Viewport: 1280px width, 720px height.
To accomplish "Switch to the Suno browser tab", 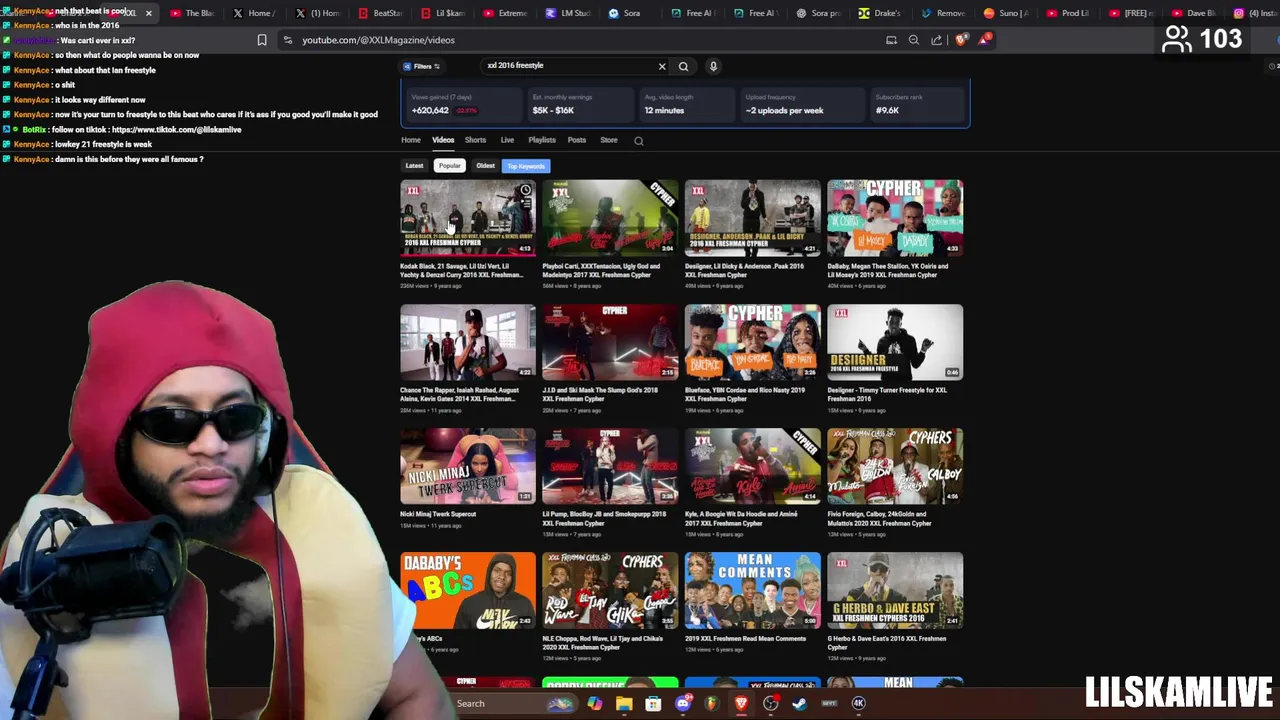I will 1005,13.
